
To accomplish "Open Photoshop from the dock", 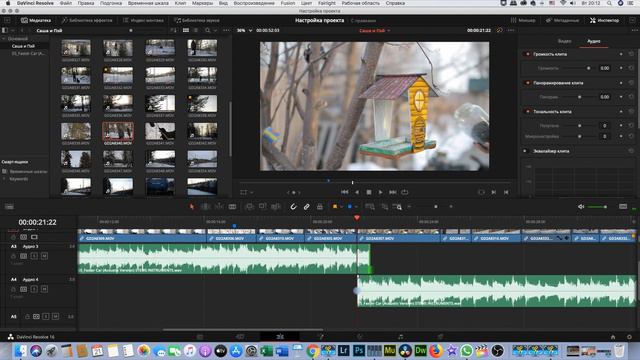I will click(359, 351).
